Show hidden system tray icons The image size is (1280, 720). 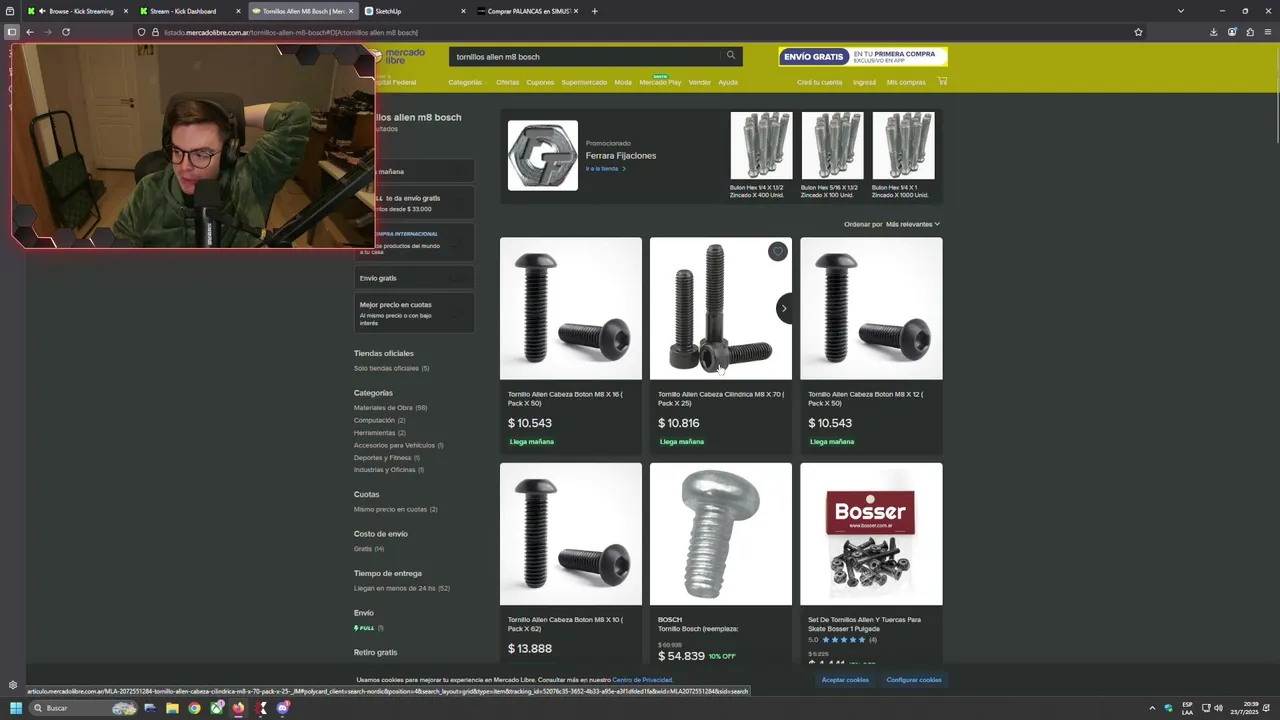(1152, 708)
